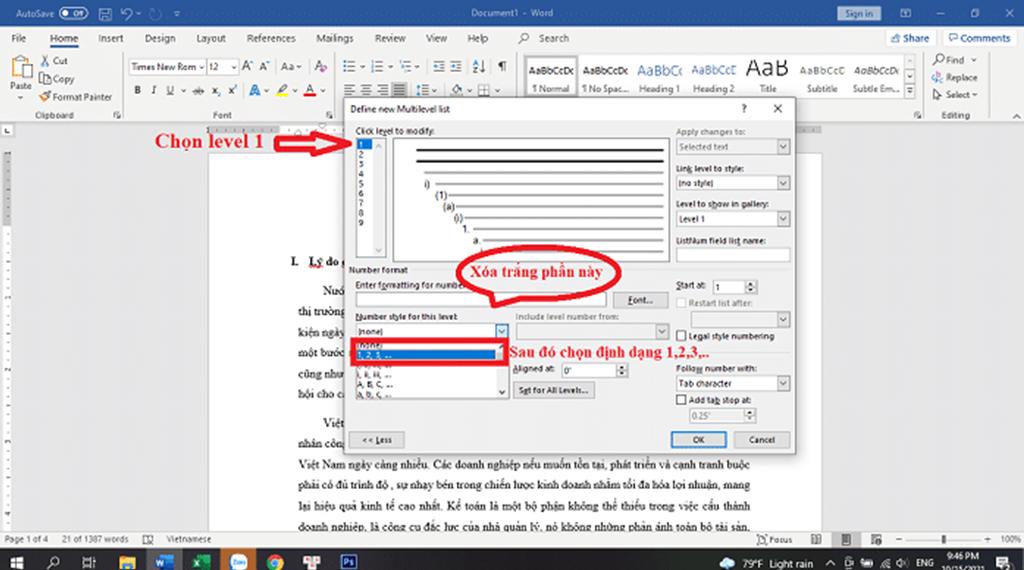Apply strikethrough to text
The image size is (1024, 570).
pos(198,91)
